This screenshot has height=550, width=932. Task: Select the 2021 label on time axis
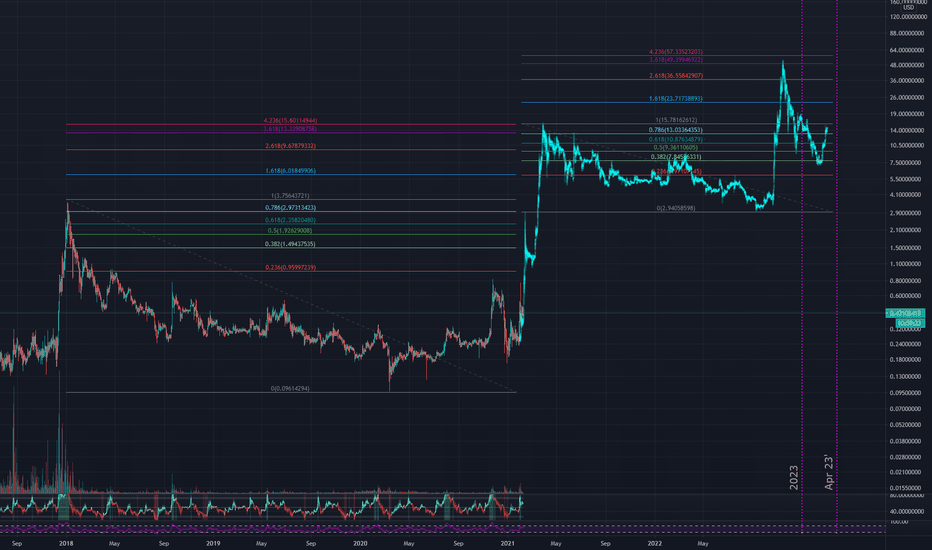507,543
